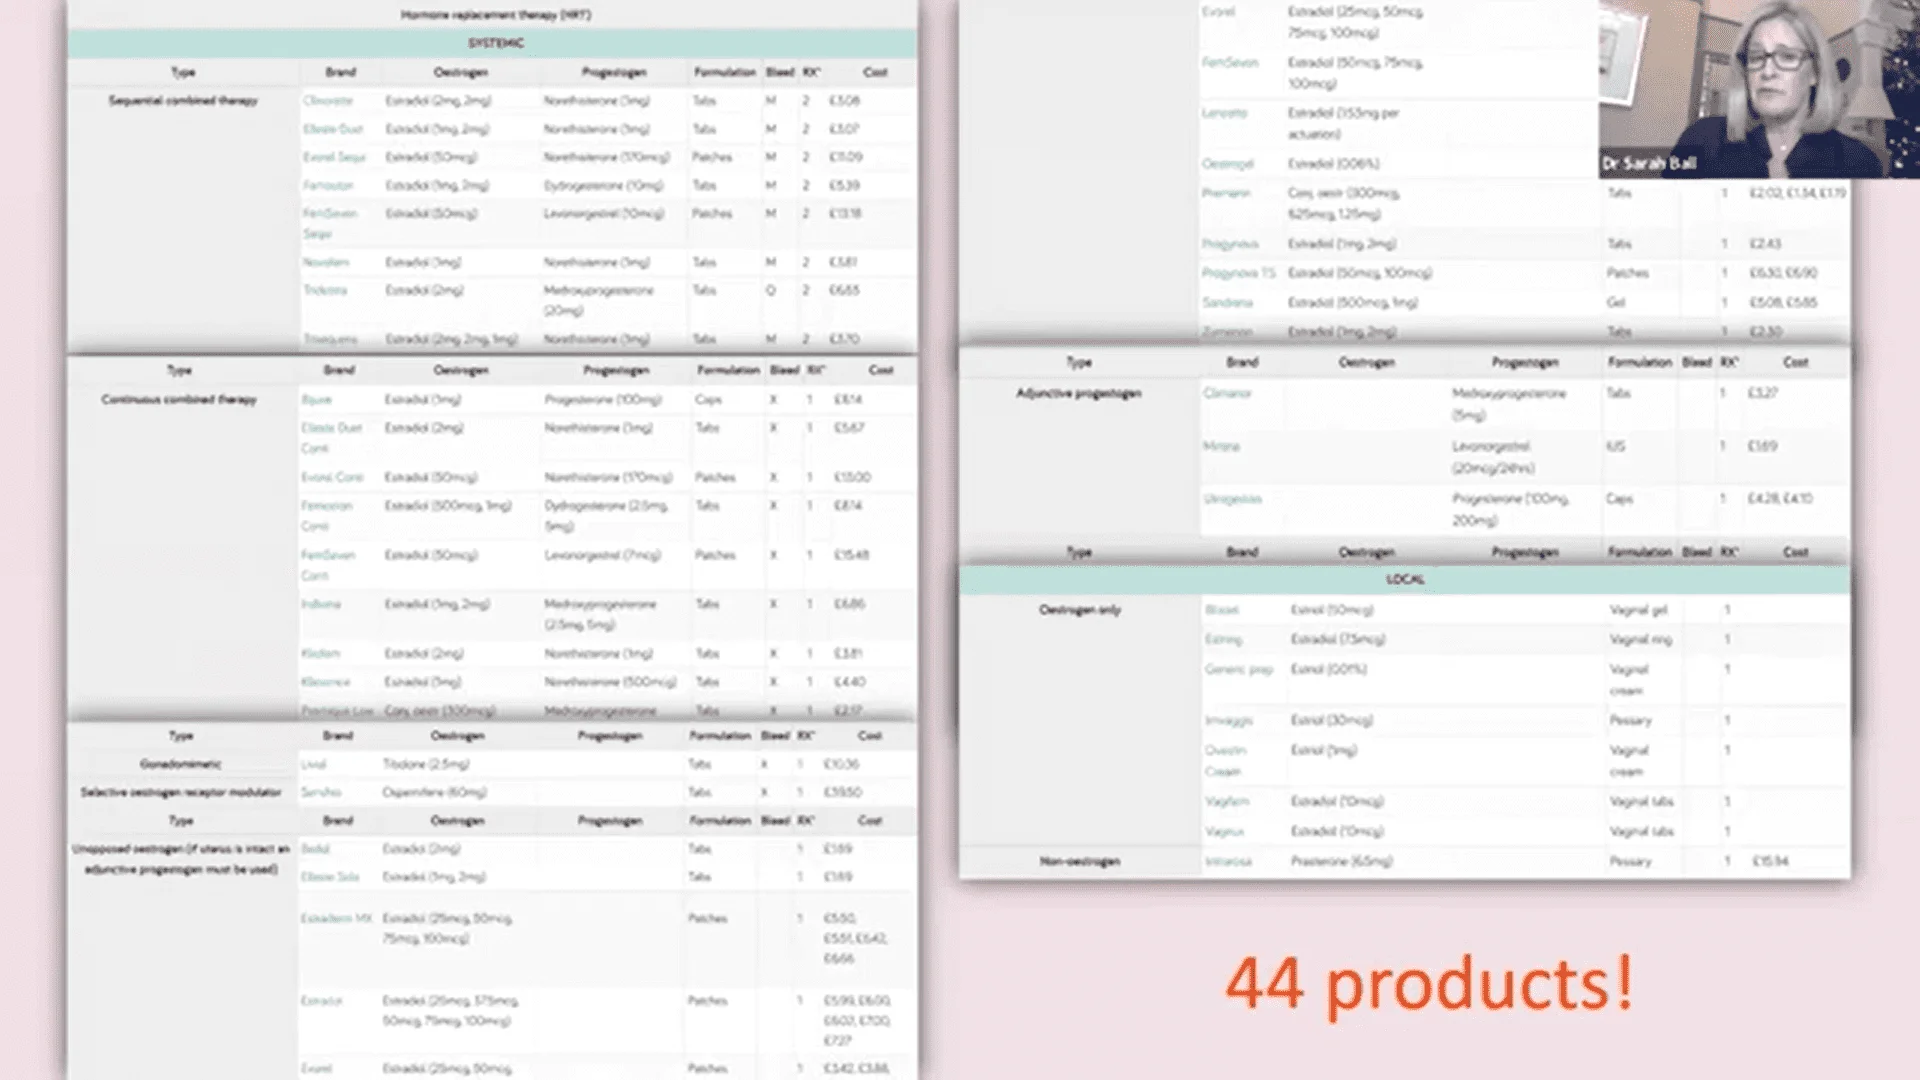Open the Novofem brand link
The image size is (1920, 1080).
point(326,262)
